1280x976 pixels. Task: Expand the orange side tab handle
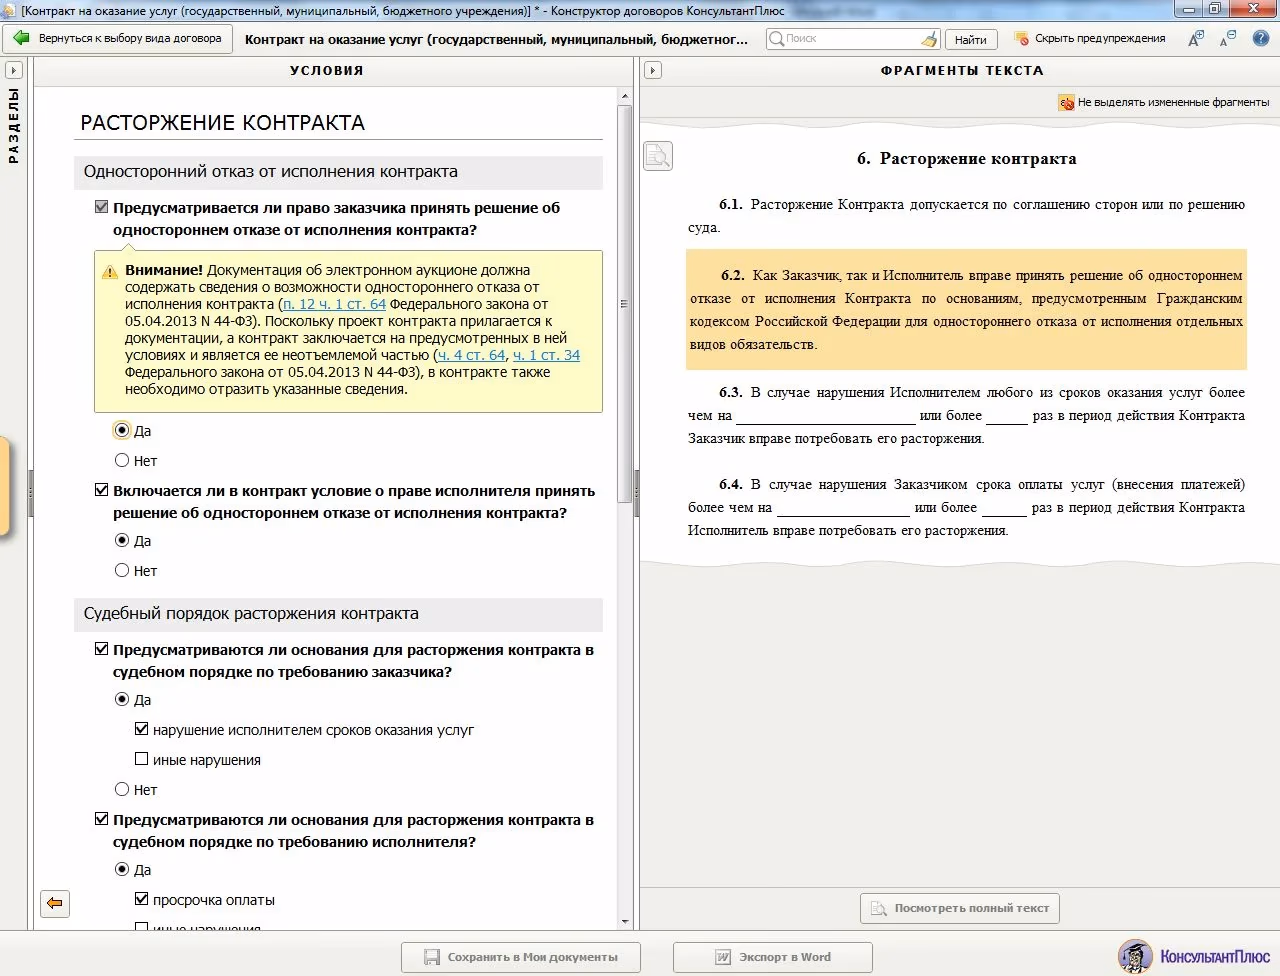4,485
